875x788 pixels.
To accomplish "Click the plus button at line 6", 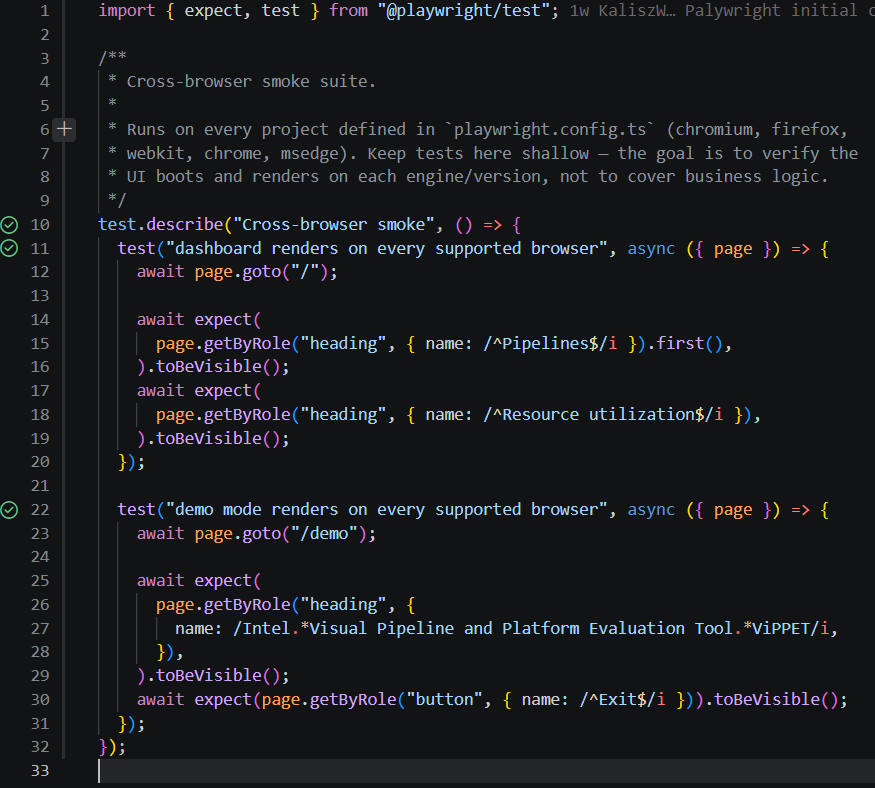I will (64, 129).
